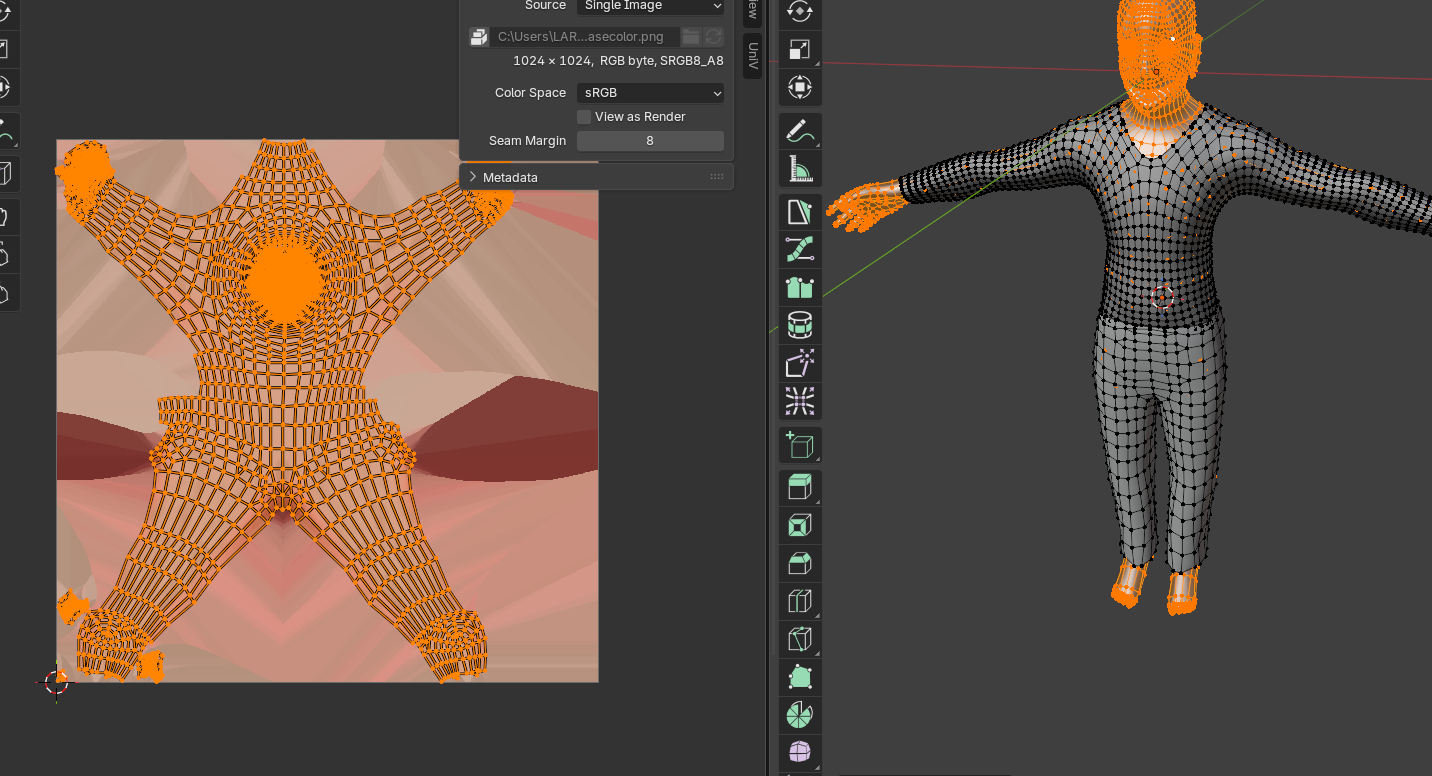Reload the image with the refresh icon
Screen dimensions: 1432x776
click(713, 37)
